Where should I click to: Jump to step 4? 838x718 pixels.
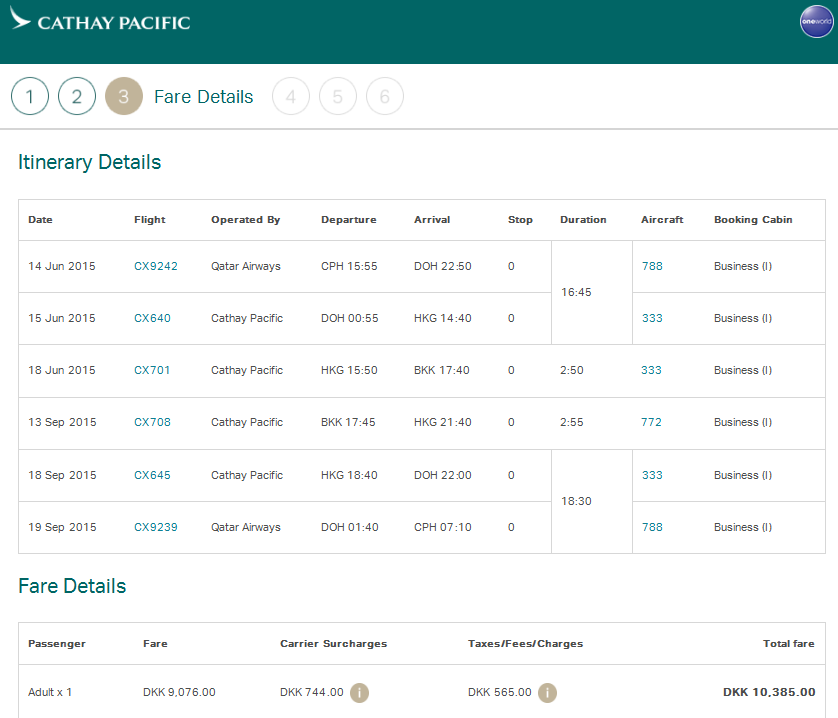pyautogui.click(x=291, y=96)
